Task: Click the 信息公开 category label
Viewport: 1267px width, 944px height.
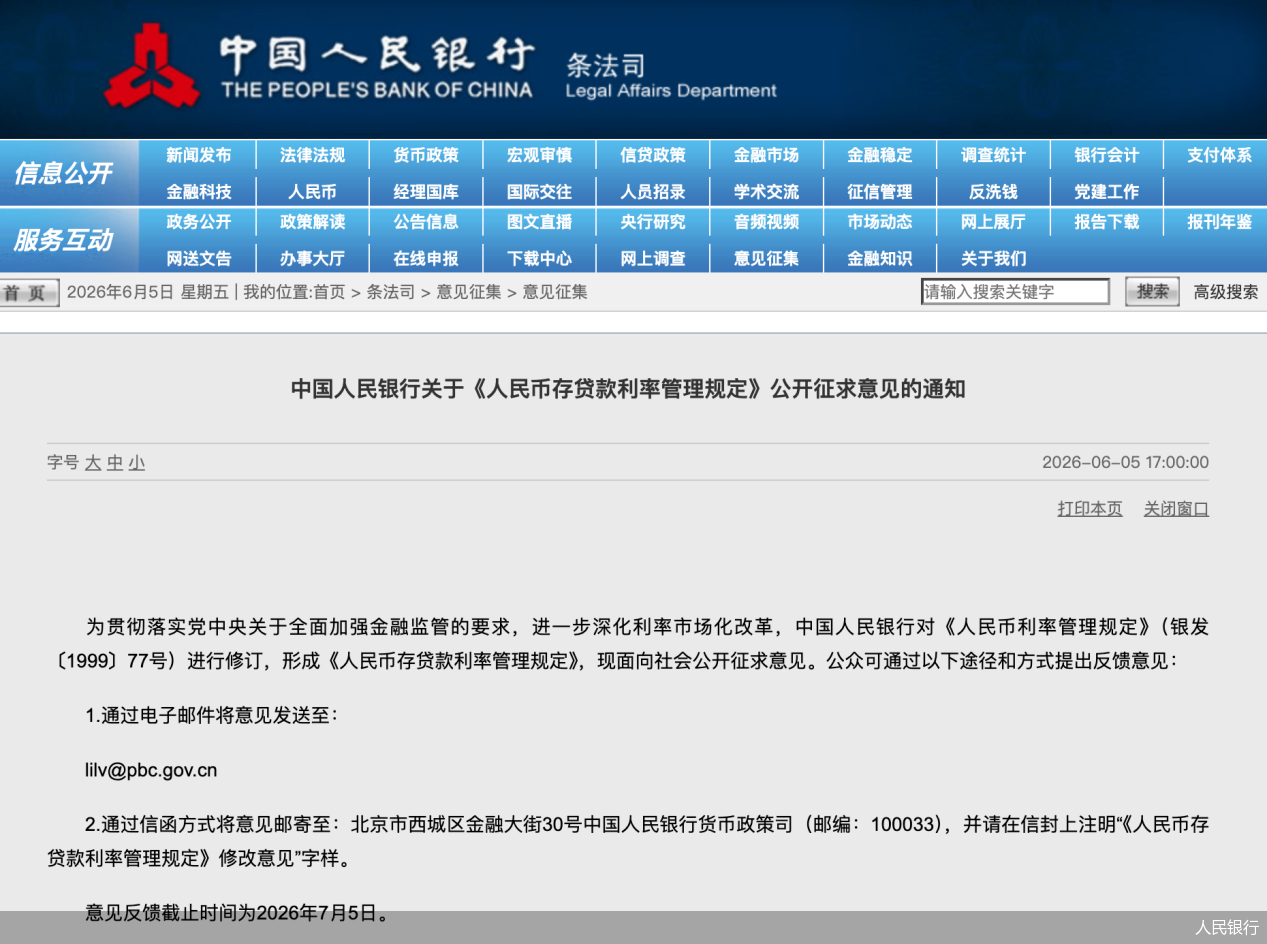Action: click(62, 173)
